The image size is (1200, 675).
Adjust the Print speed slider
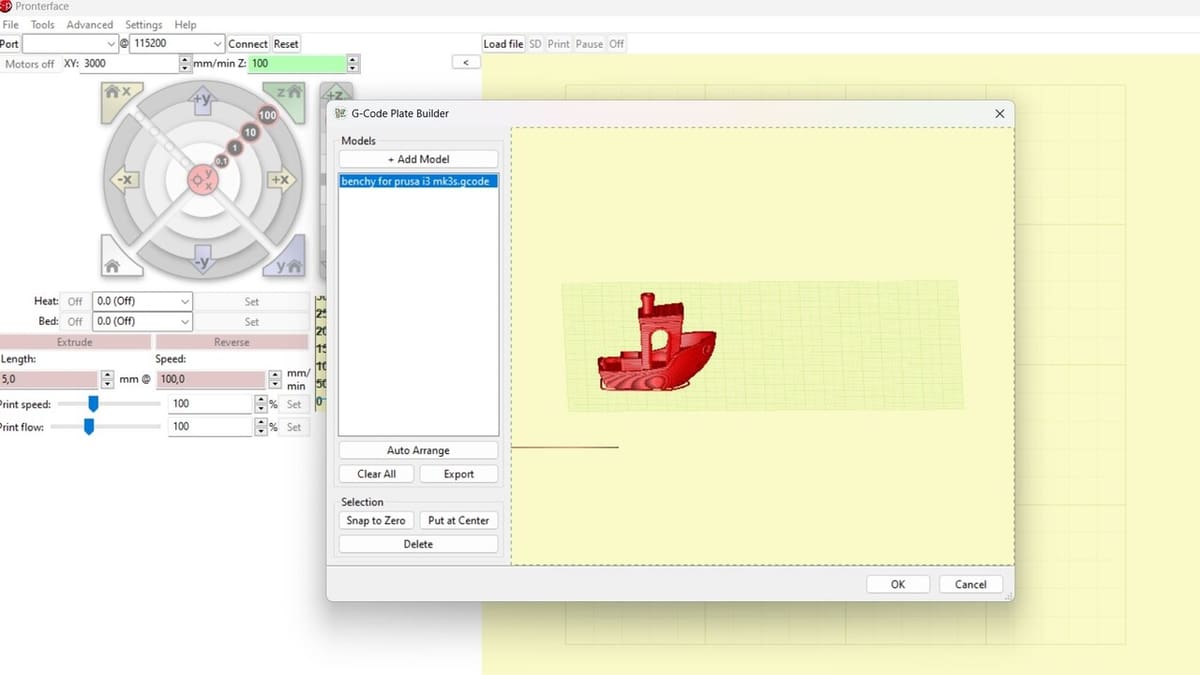click(93, 404)
